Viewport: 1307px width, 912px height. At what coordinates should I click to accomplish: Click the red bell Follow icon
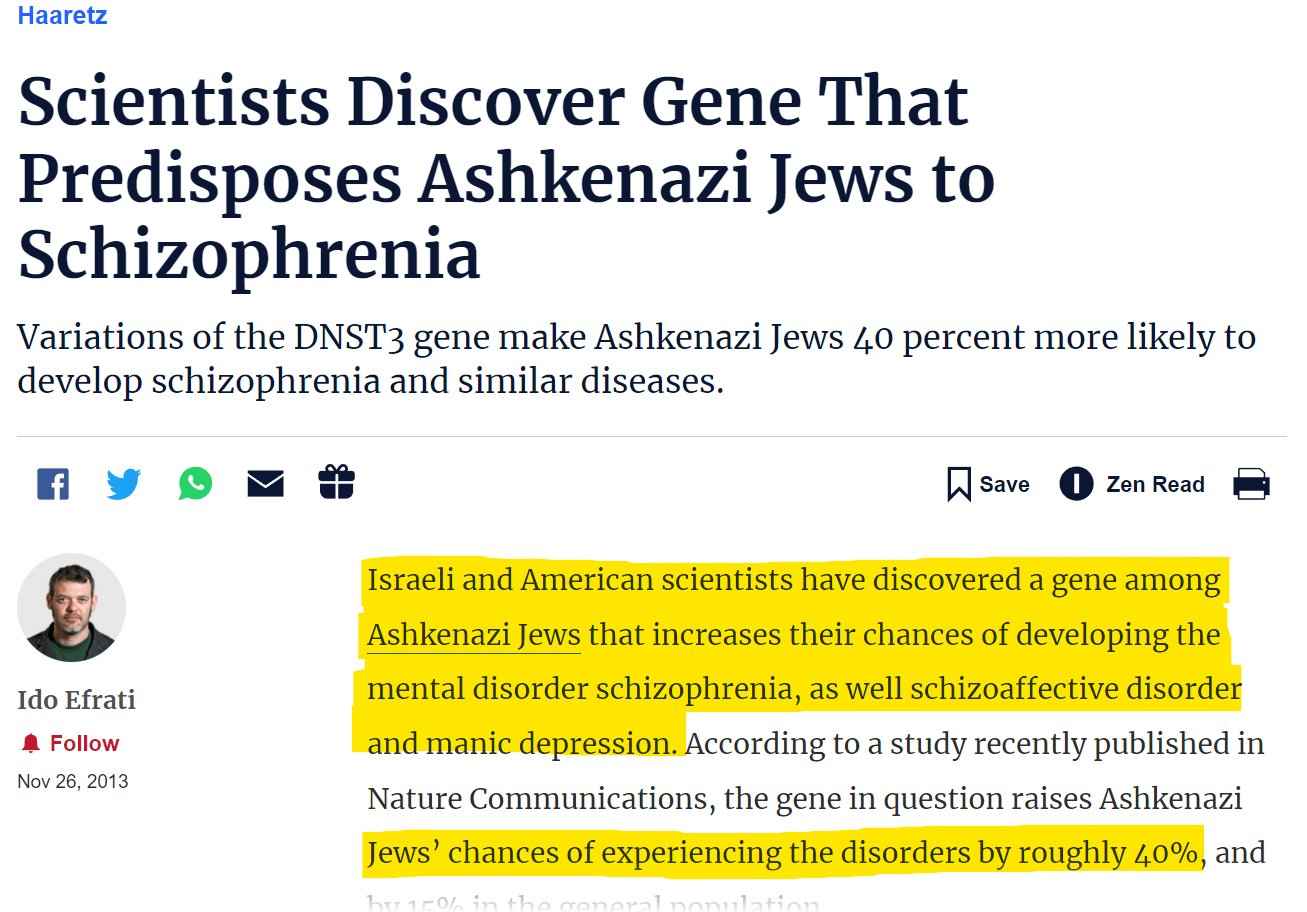click(31, 743)
